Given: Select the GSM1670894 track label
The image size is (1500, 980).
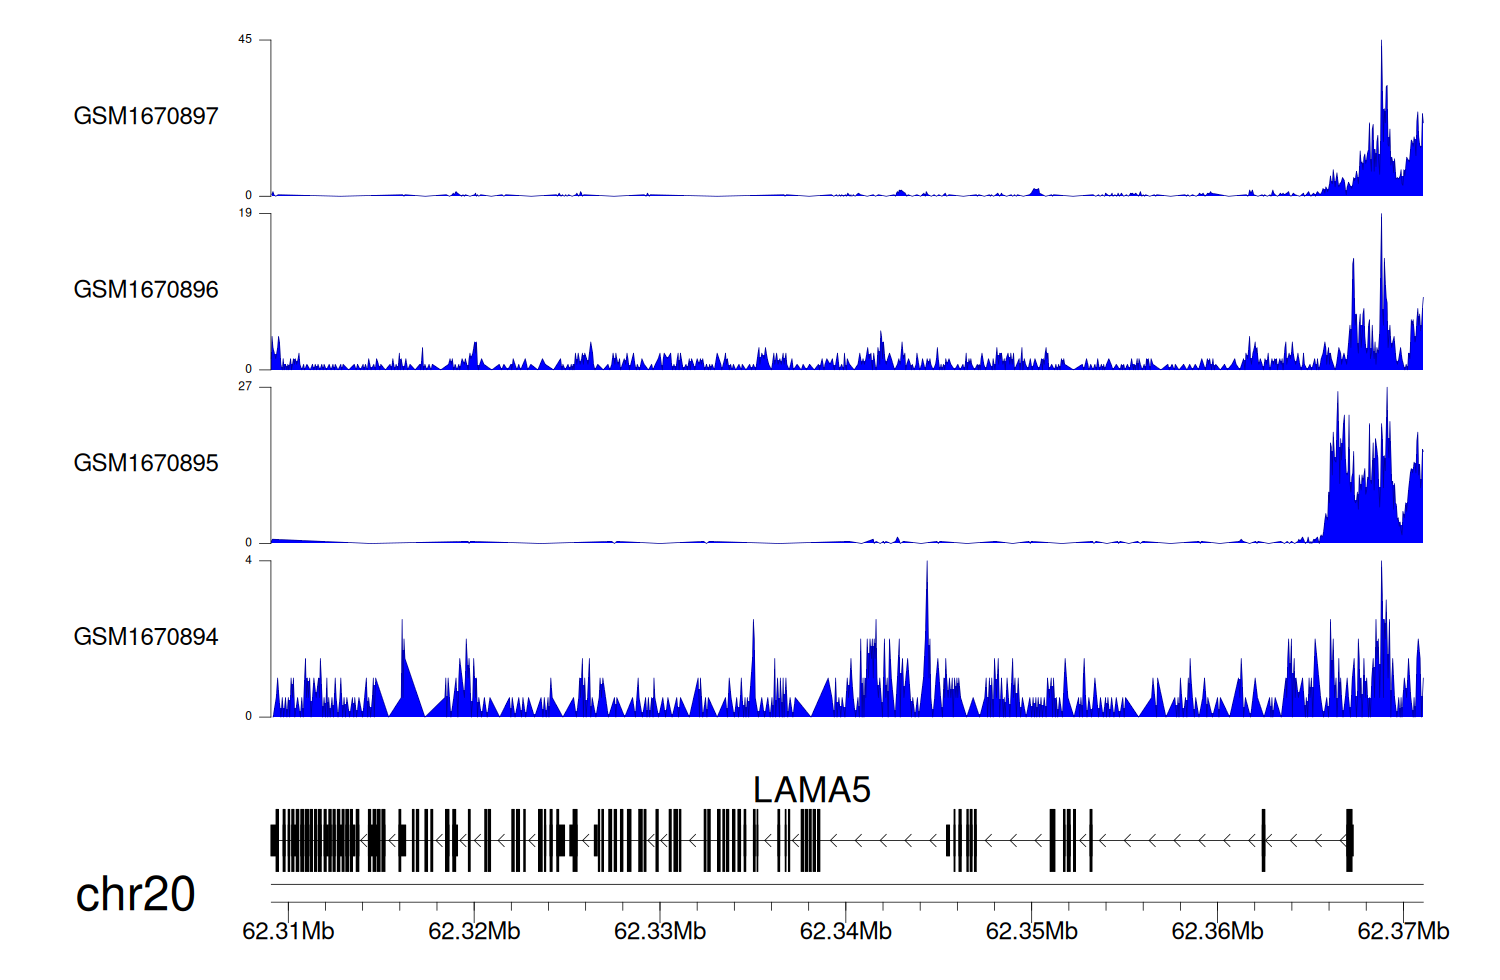Looking at the screenshot, I should point(146,637).
